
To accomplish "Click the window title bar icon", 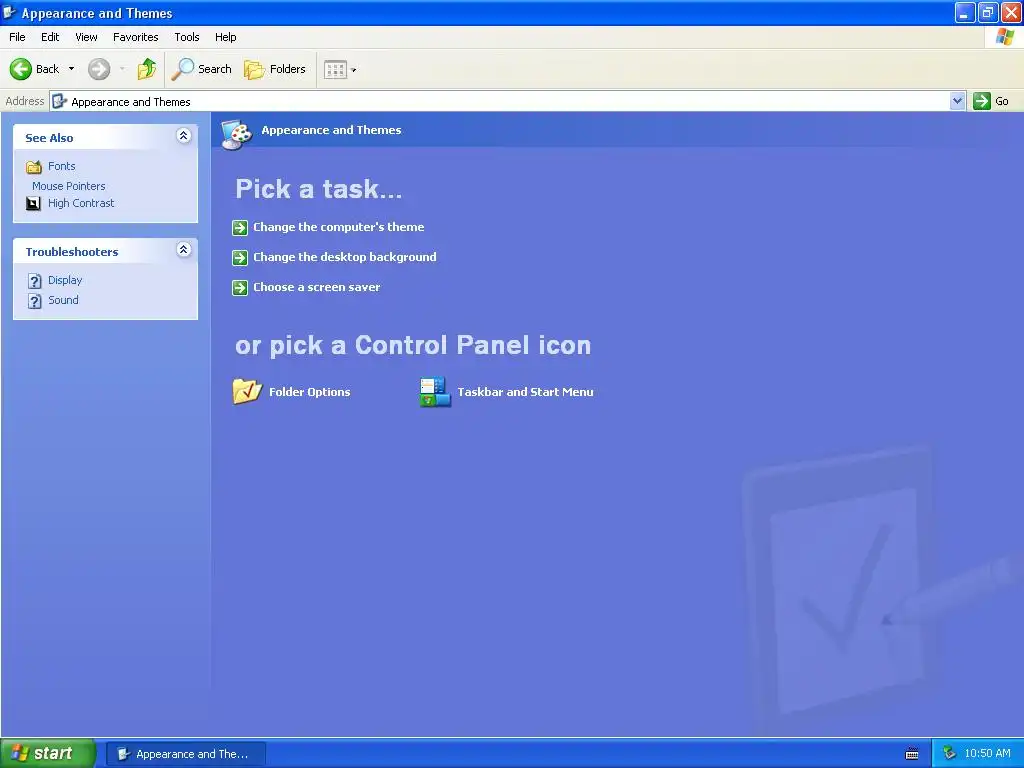I will pyautogui.click(x=10, y=12).
